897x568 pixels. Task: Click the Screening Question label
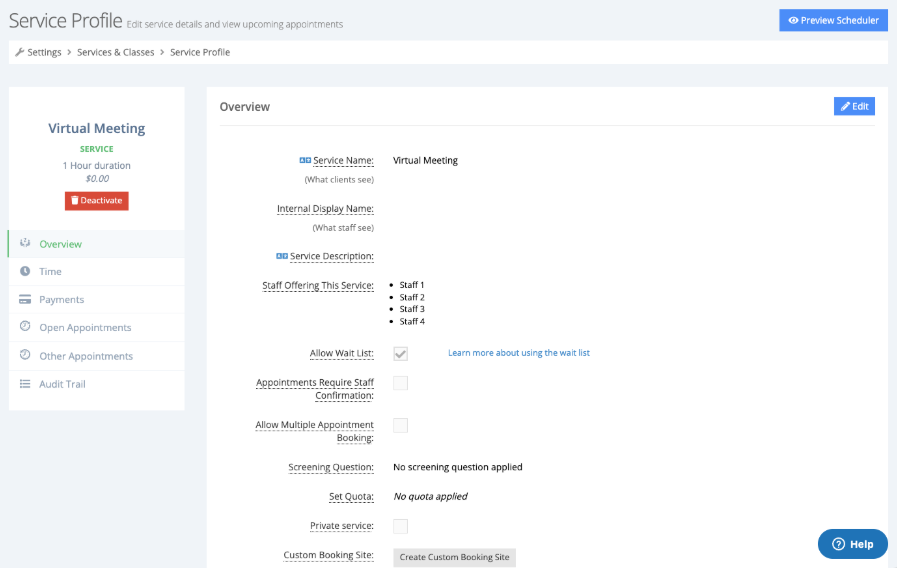point(331,467)
